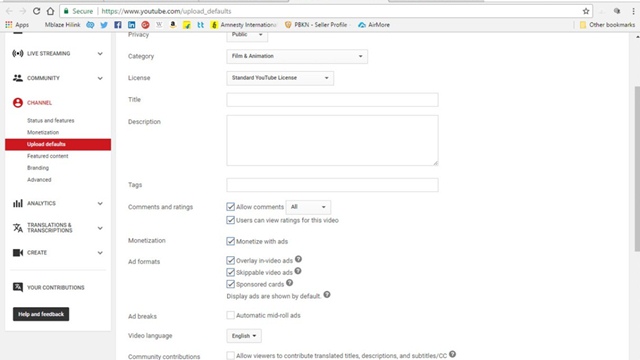Open Monetization settings in sidebar

43,132
